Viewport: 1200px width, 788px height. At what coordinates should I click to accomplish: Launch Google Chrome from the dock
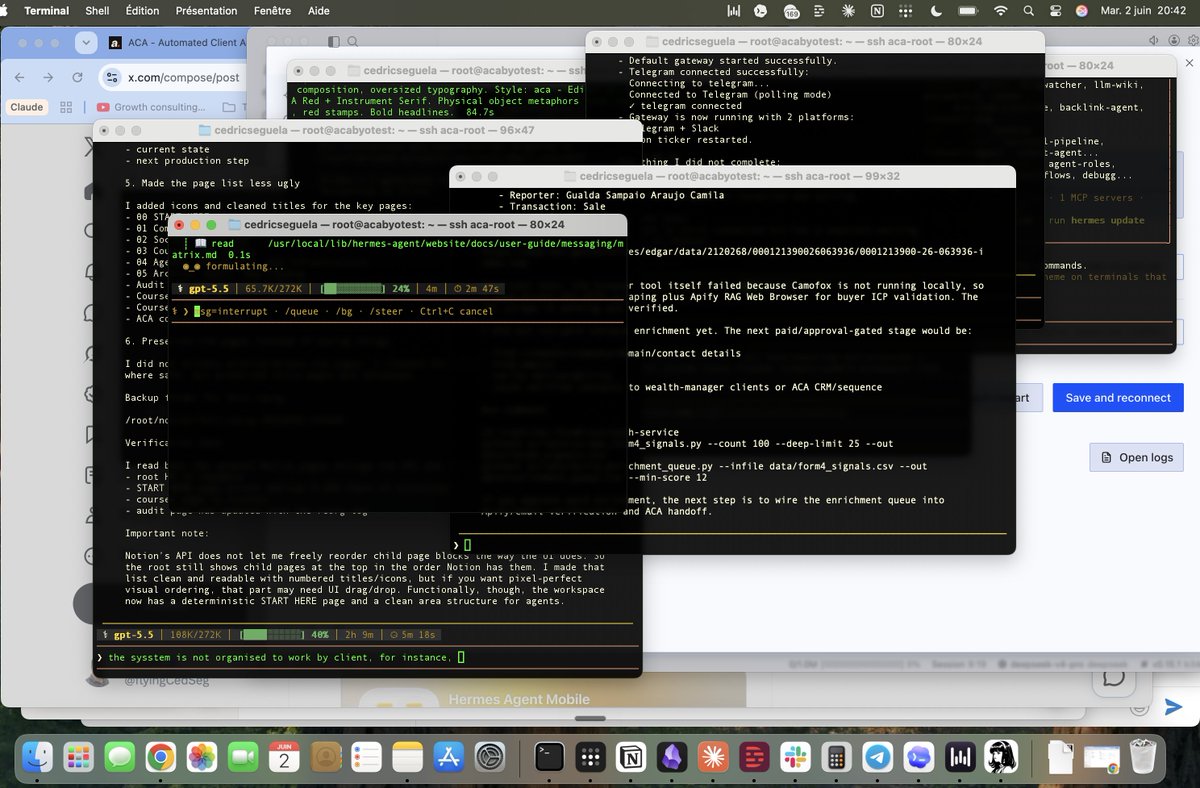click(x=161, y=759)
